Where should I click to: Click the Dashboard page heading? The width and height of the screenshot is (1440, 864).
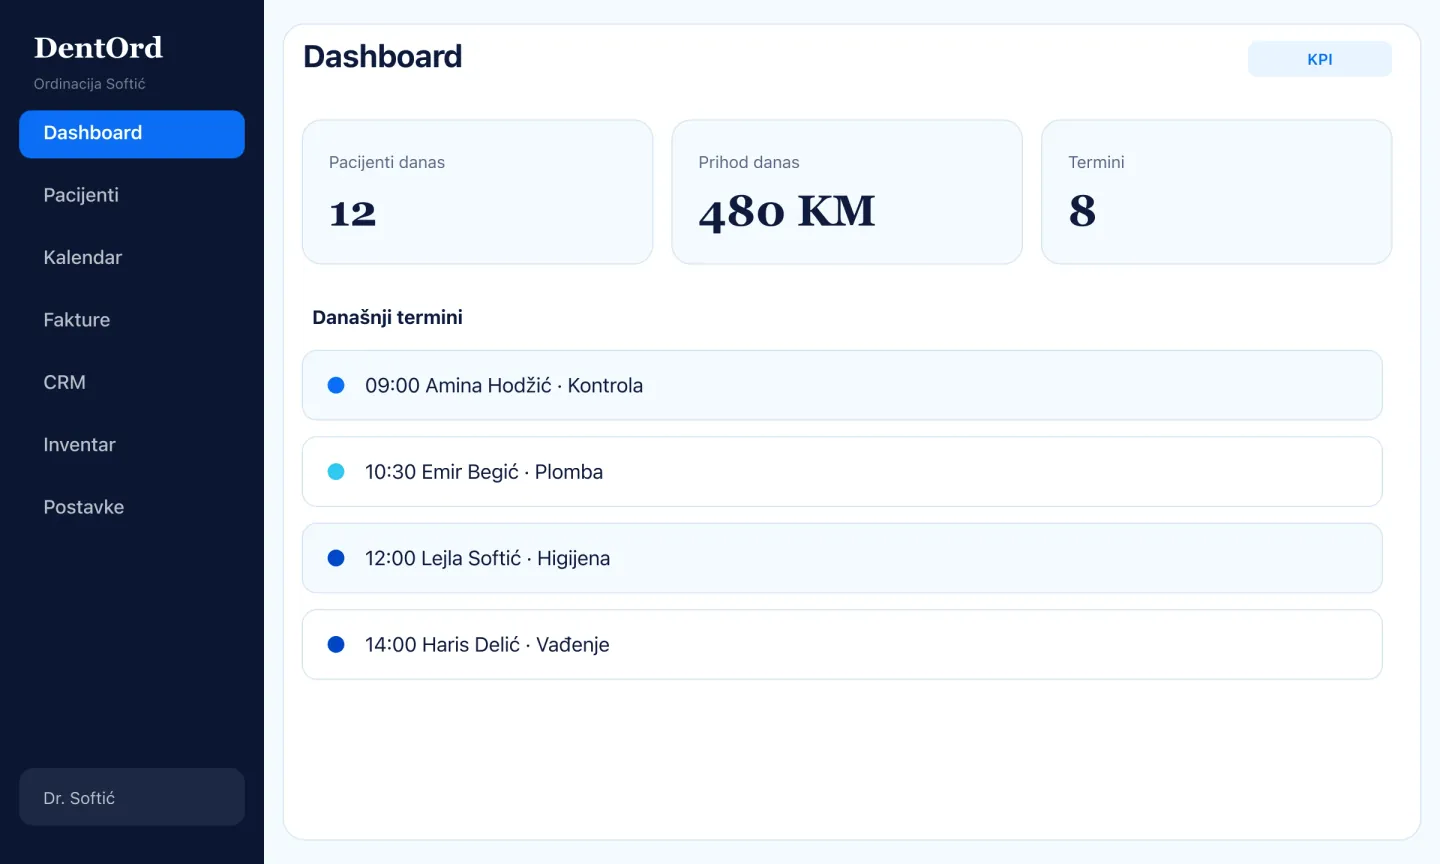(383, 57)
